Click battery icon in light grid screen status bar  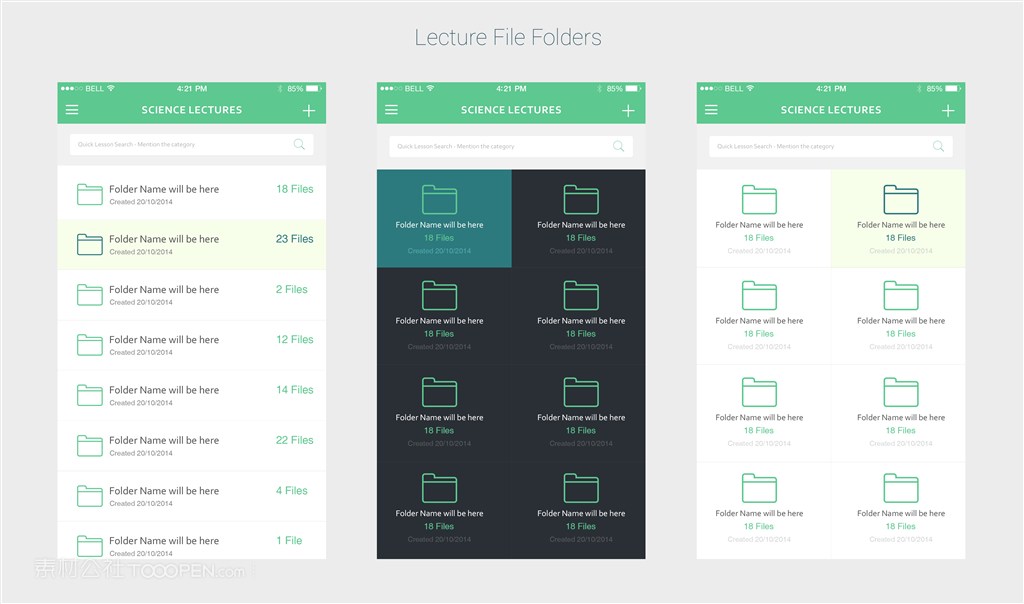[953, 88]
